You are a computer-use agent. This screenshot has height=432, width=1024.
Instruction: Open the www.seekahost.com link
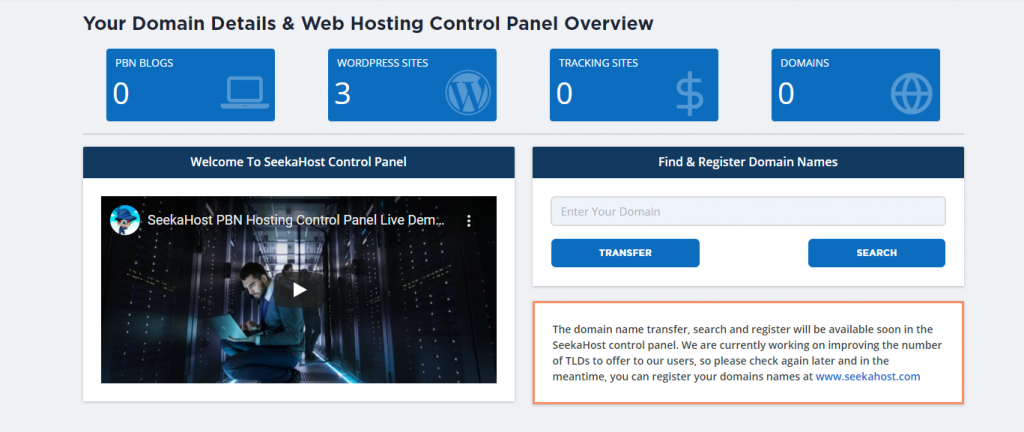click(868, 377)
